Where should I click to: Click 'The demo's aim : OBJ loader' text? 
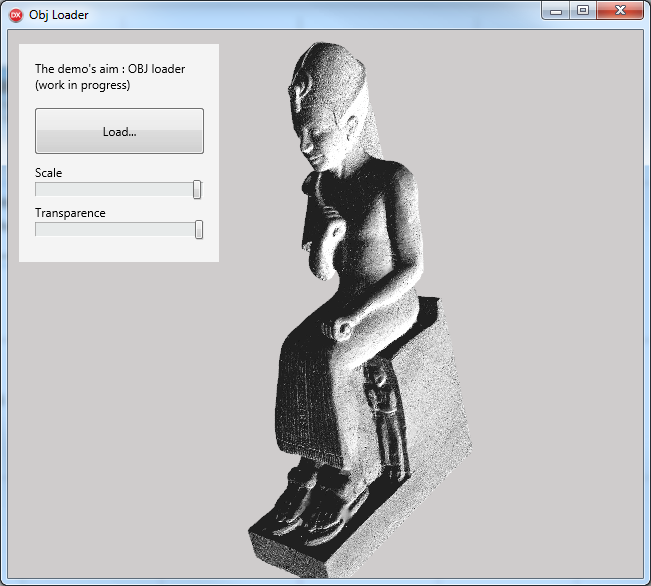[x=110, y=69]
